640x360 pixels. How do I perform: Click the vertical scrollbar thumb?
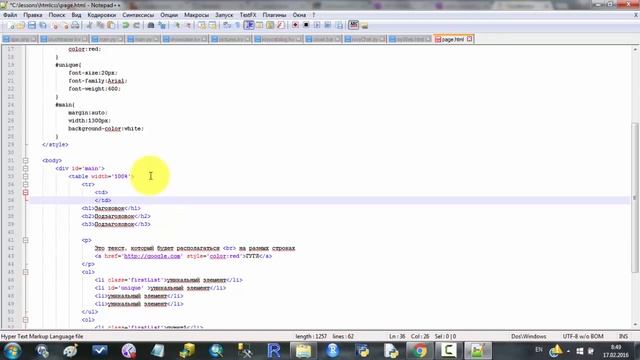point(635,198)
